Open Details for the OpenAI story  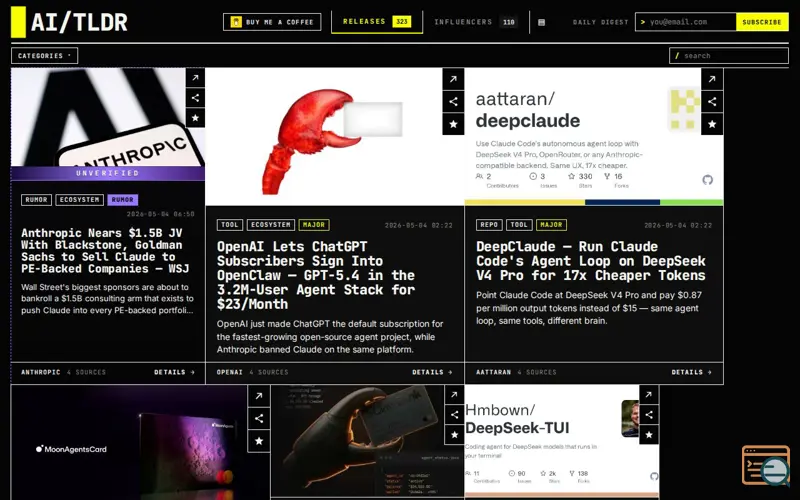[432, 372]
